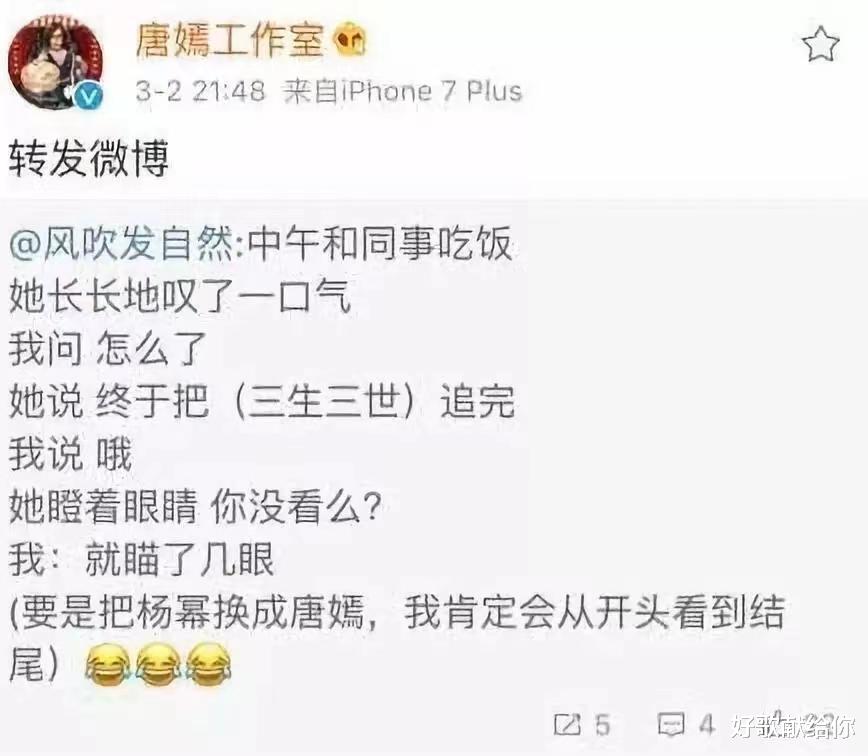868x756 pixels.
Task: Click the line 她说 终于把（三生三世）追完
Action: (262, 401)
